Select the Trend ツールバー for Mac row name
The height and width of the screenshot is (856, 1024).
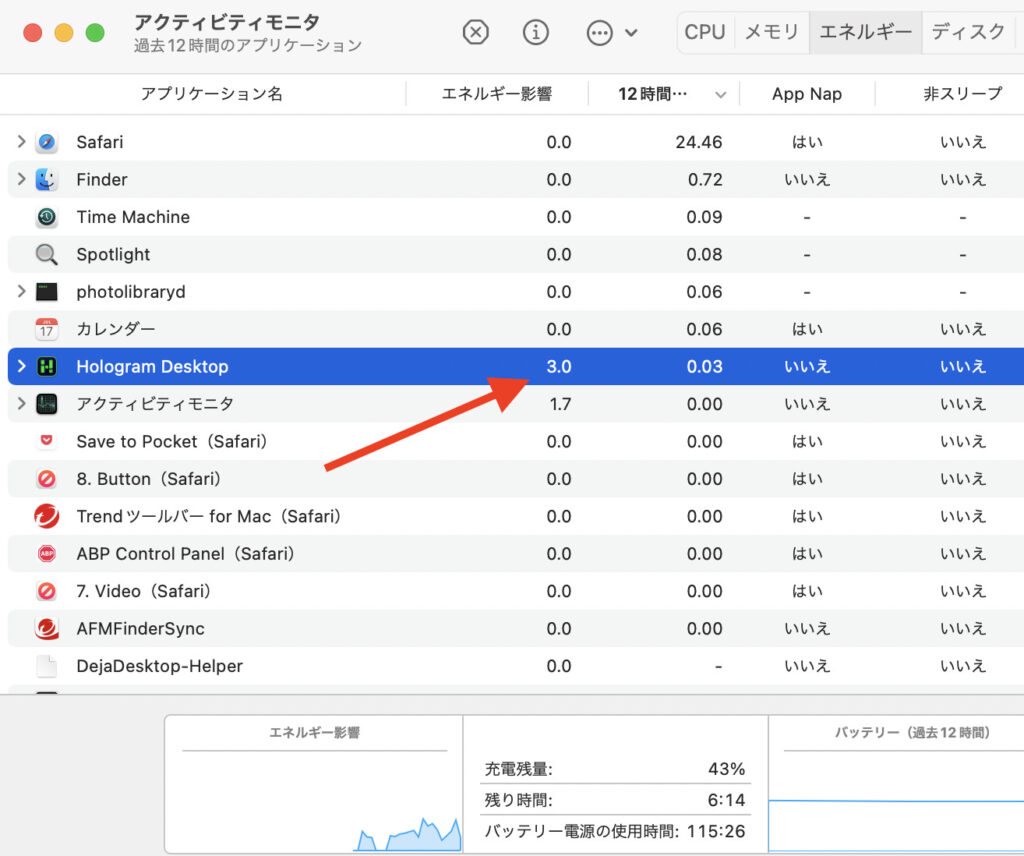point(208,516)
